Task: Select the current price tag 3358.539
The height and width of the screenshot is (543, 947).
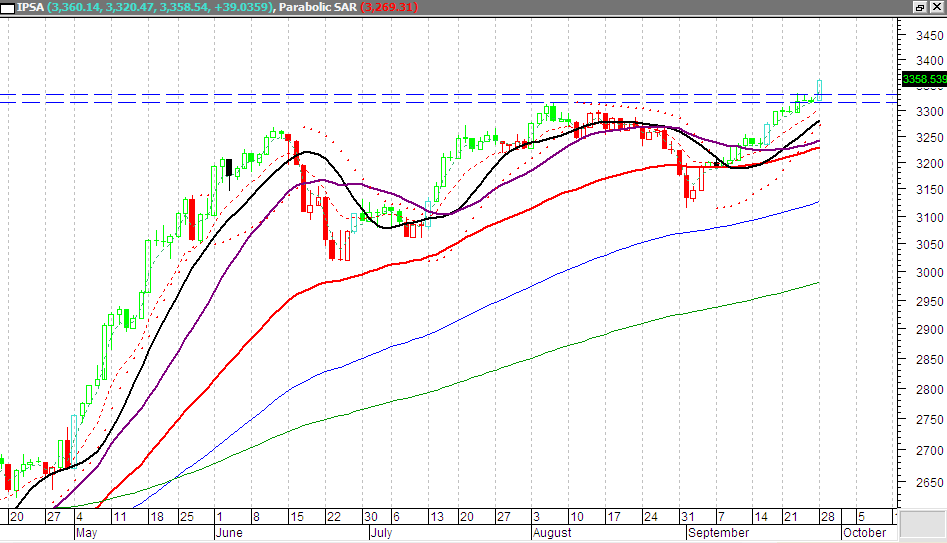Action: [924, 79]
